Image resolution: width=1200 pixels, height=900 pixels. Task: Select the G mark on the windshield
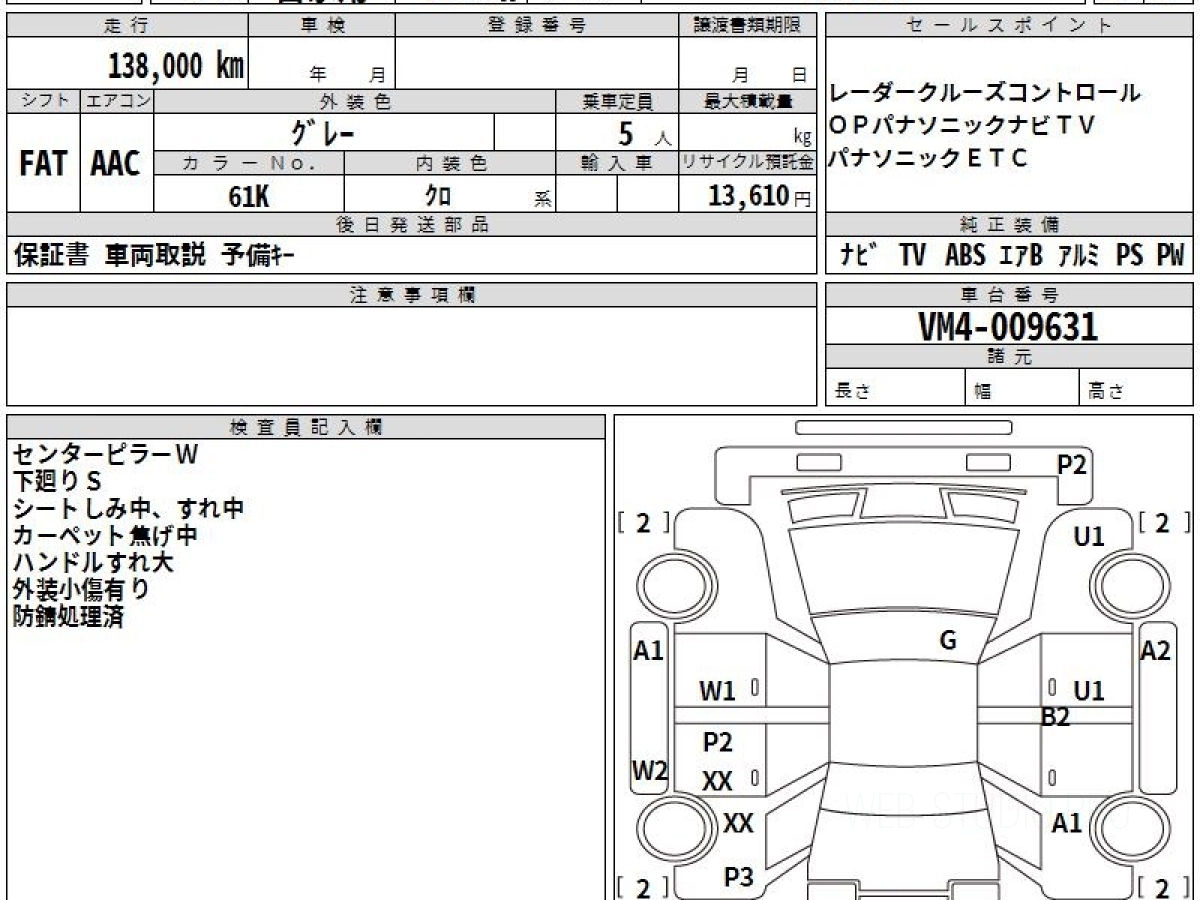click(x=948, y=641)
